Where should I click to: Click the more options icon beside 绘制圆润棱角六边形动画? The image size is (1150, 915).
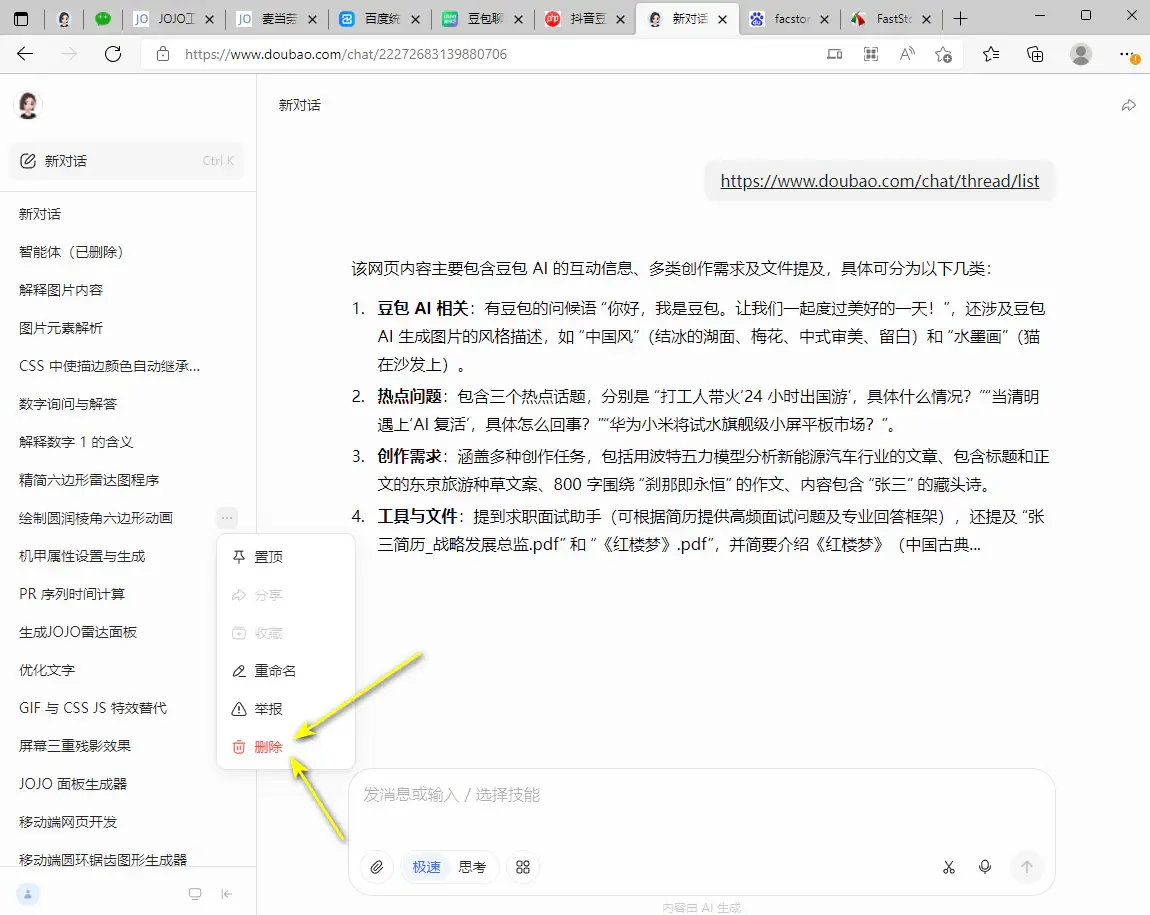[x=227, y=518]
